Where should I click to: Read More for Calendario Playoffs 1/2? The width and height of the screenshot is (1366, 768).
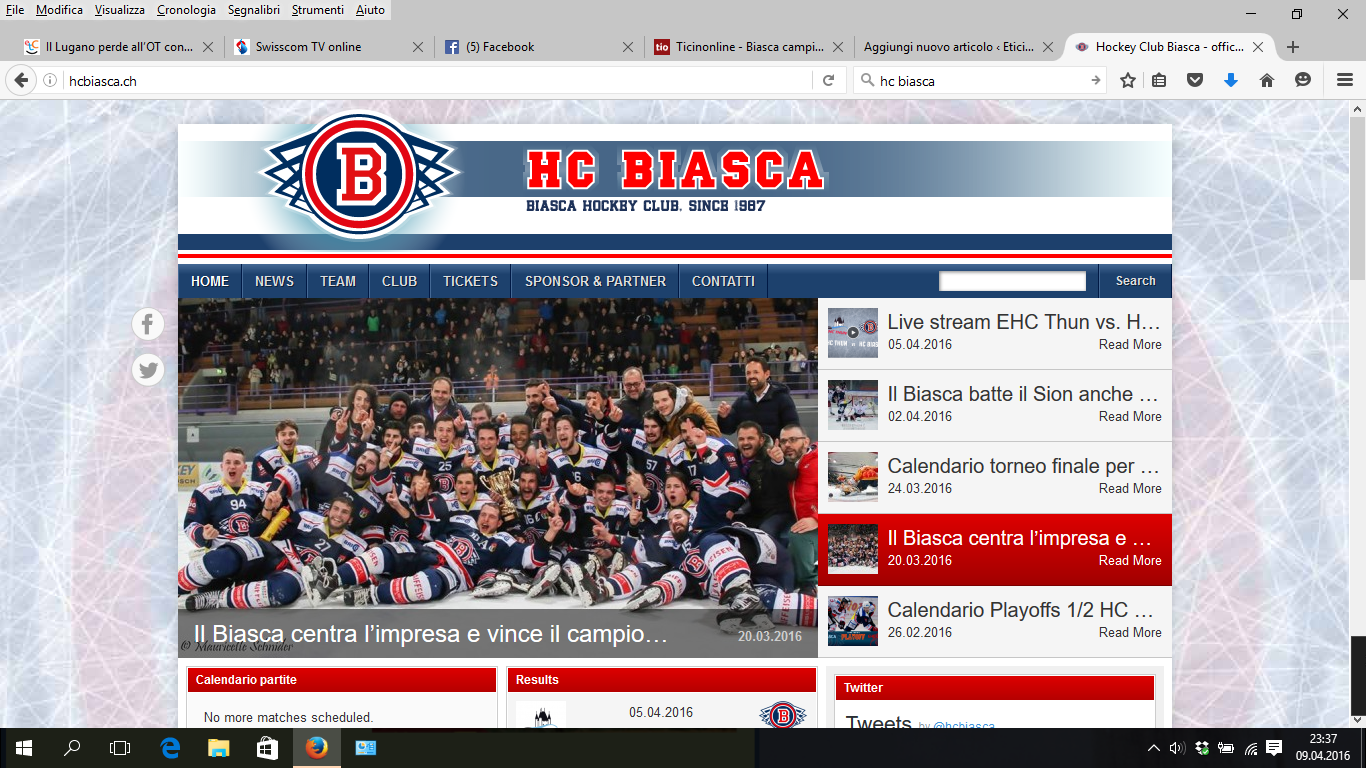click(x=1130, y=632)
